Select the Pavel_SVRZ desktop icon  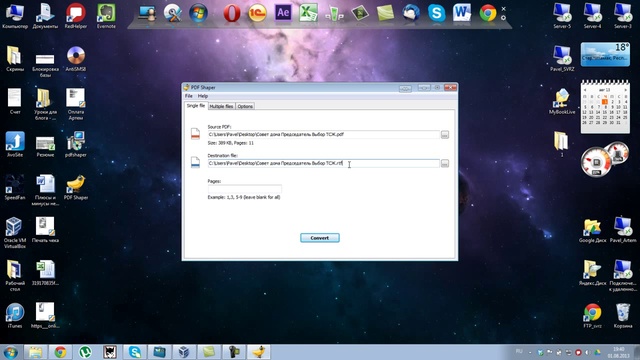pos(562,59)
